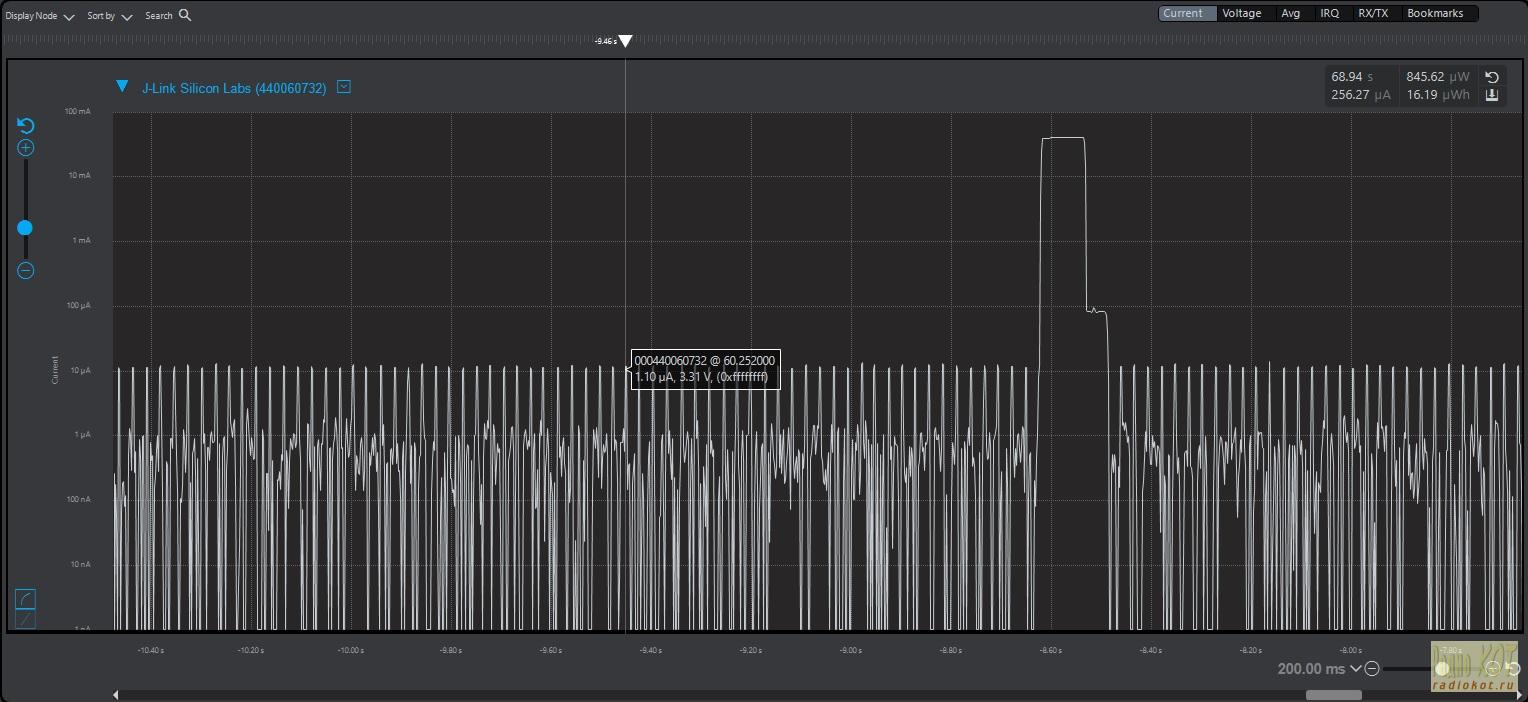
Task: Zoom out on the time axis
Action: [x=1372, y=668]
